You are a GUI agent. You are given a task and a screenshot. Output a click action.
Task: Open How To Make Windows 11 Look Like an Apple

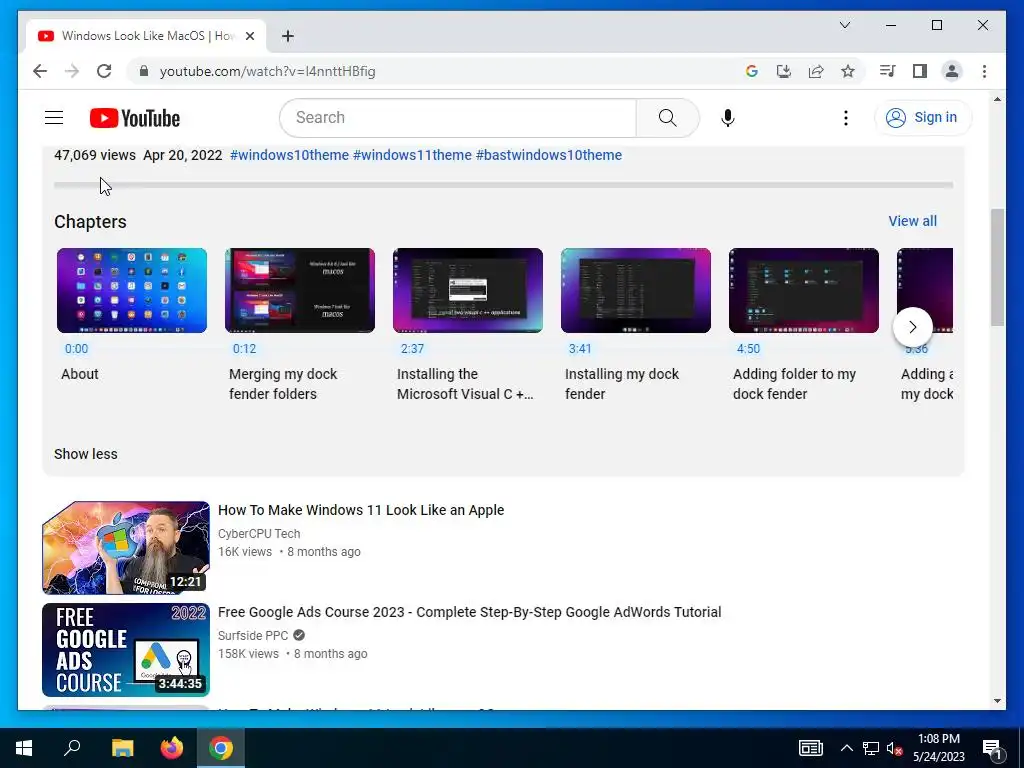(361, 510)
